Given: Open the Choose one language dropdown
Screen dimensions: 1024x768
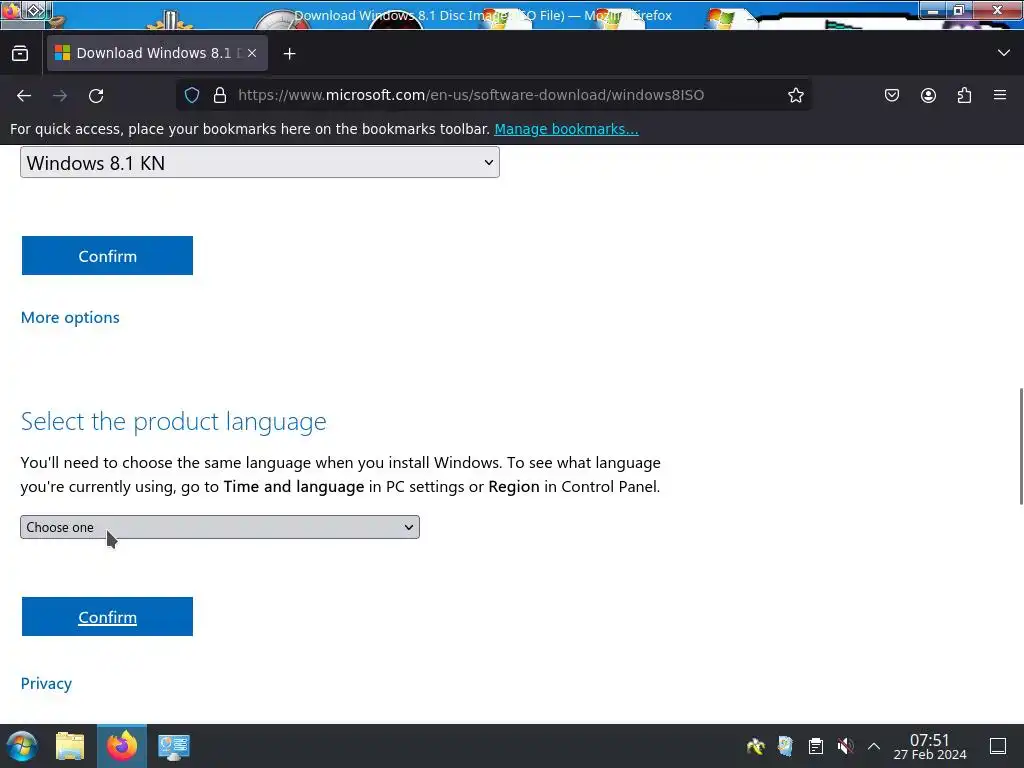Looking at the screenshot, I should pos(220,527).
